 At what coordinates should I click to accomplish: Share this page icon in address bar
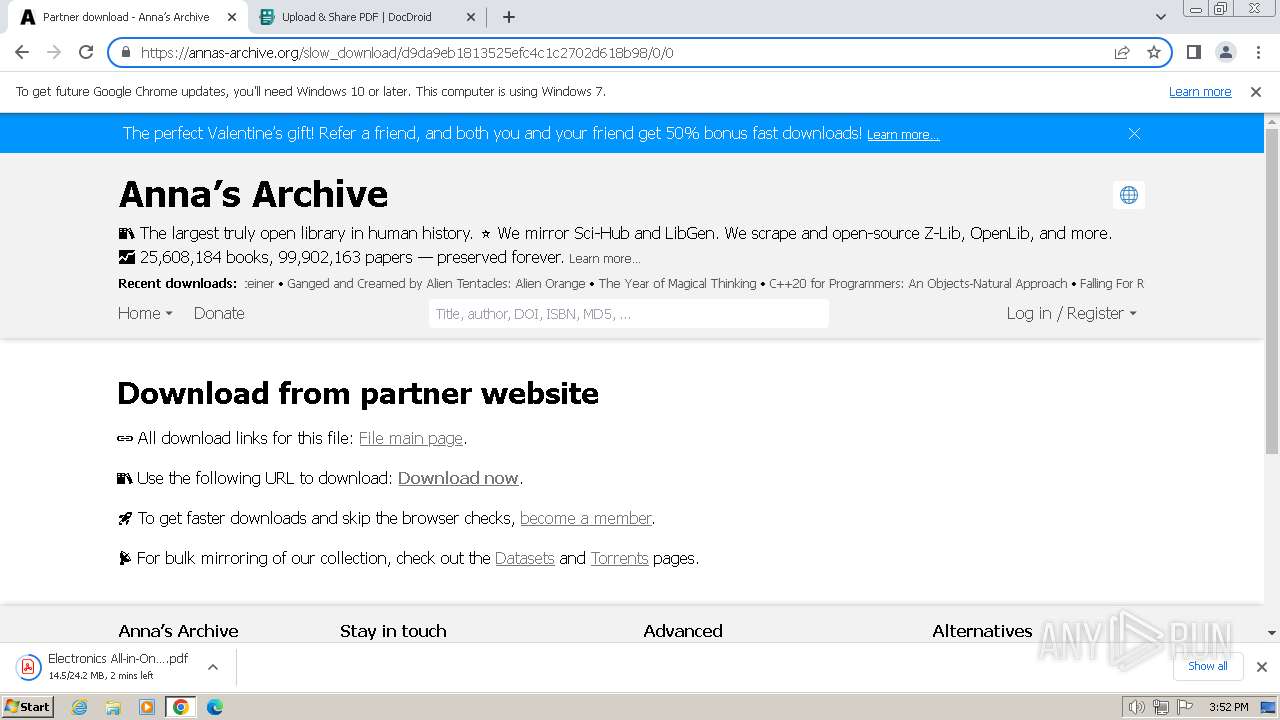tap(1122, 52)
